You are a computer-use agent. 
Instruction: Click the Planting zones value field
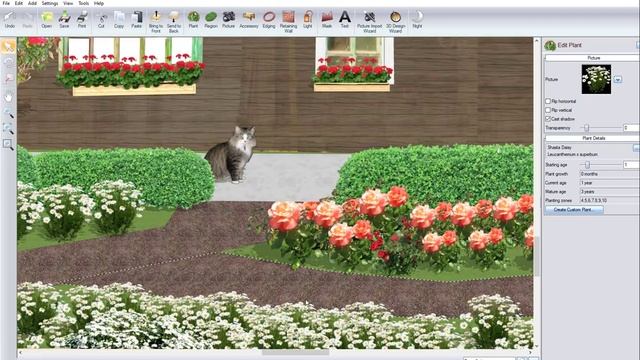(609, 200)
